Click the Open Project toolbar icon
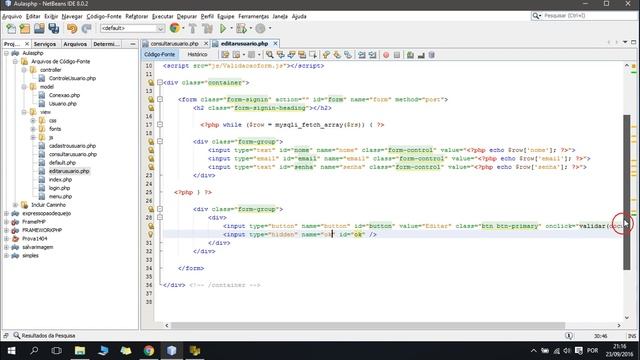 click(39, 29)
